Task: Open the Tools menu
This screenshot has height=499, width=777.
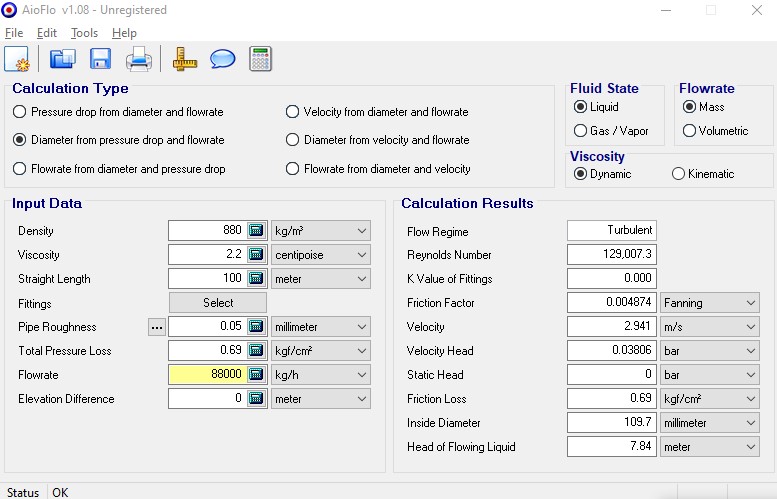Action: (x=84, y=33)
